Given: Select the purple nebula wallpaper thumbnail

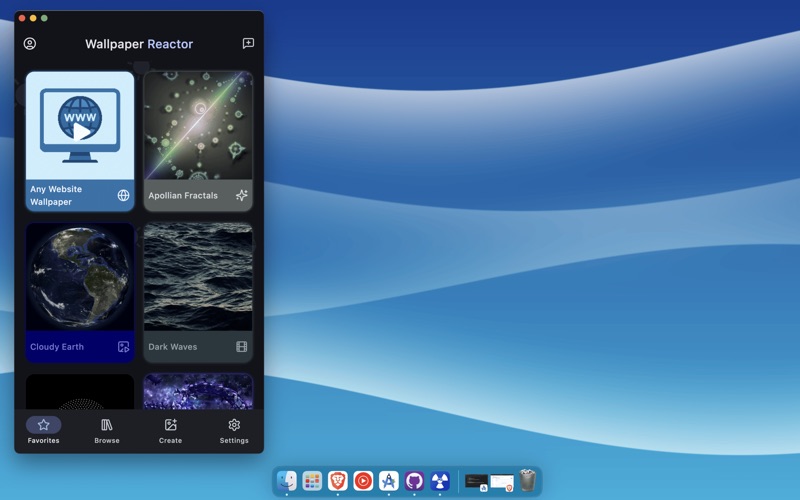Looking at the screenshot, I should coord(198,391).
